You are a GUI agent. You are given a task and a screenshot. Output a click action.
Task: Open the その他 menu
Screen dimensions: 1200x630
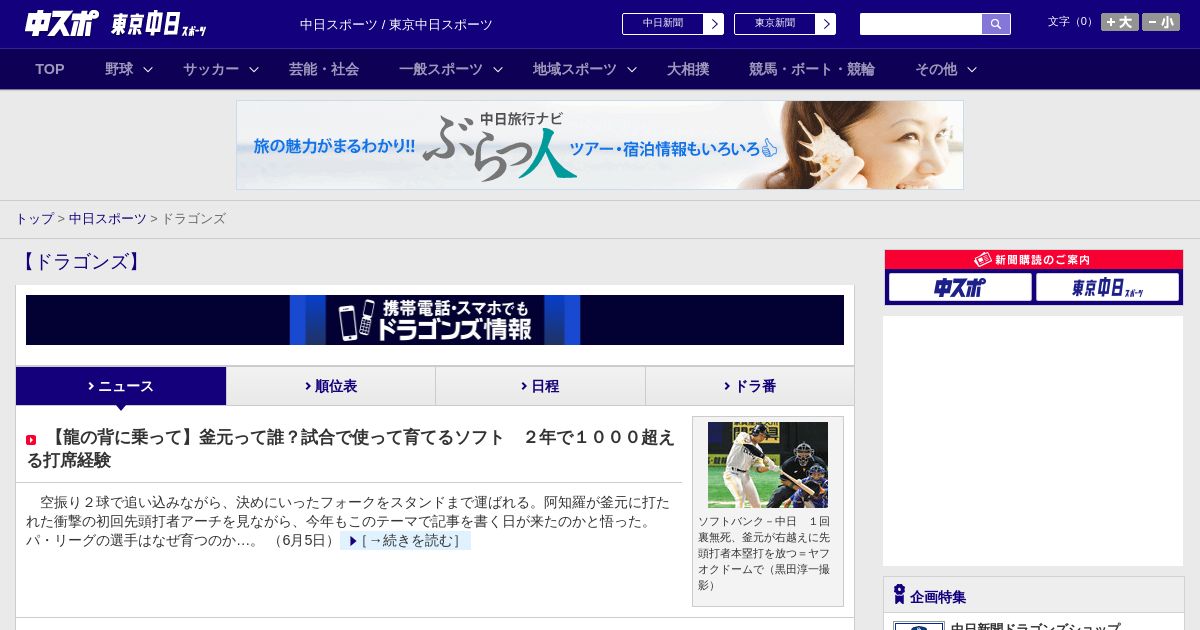pyautogui.click(x=936, y=69)
